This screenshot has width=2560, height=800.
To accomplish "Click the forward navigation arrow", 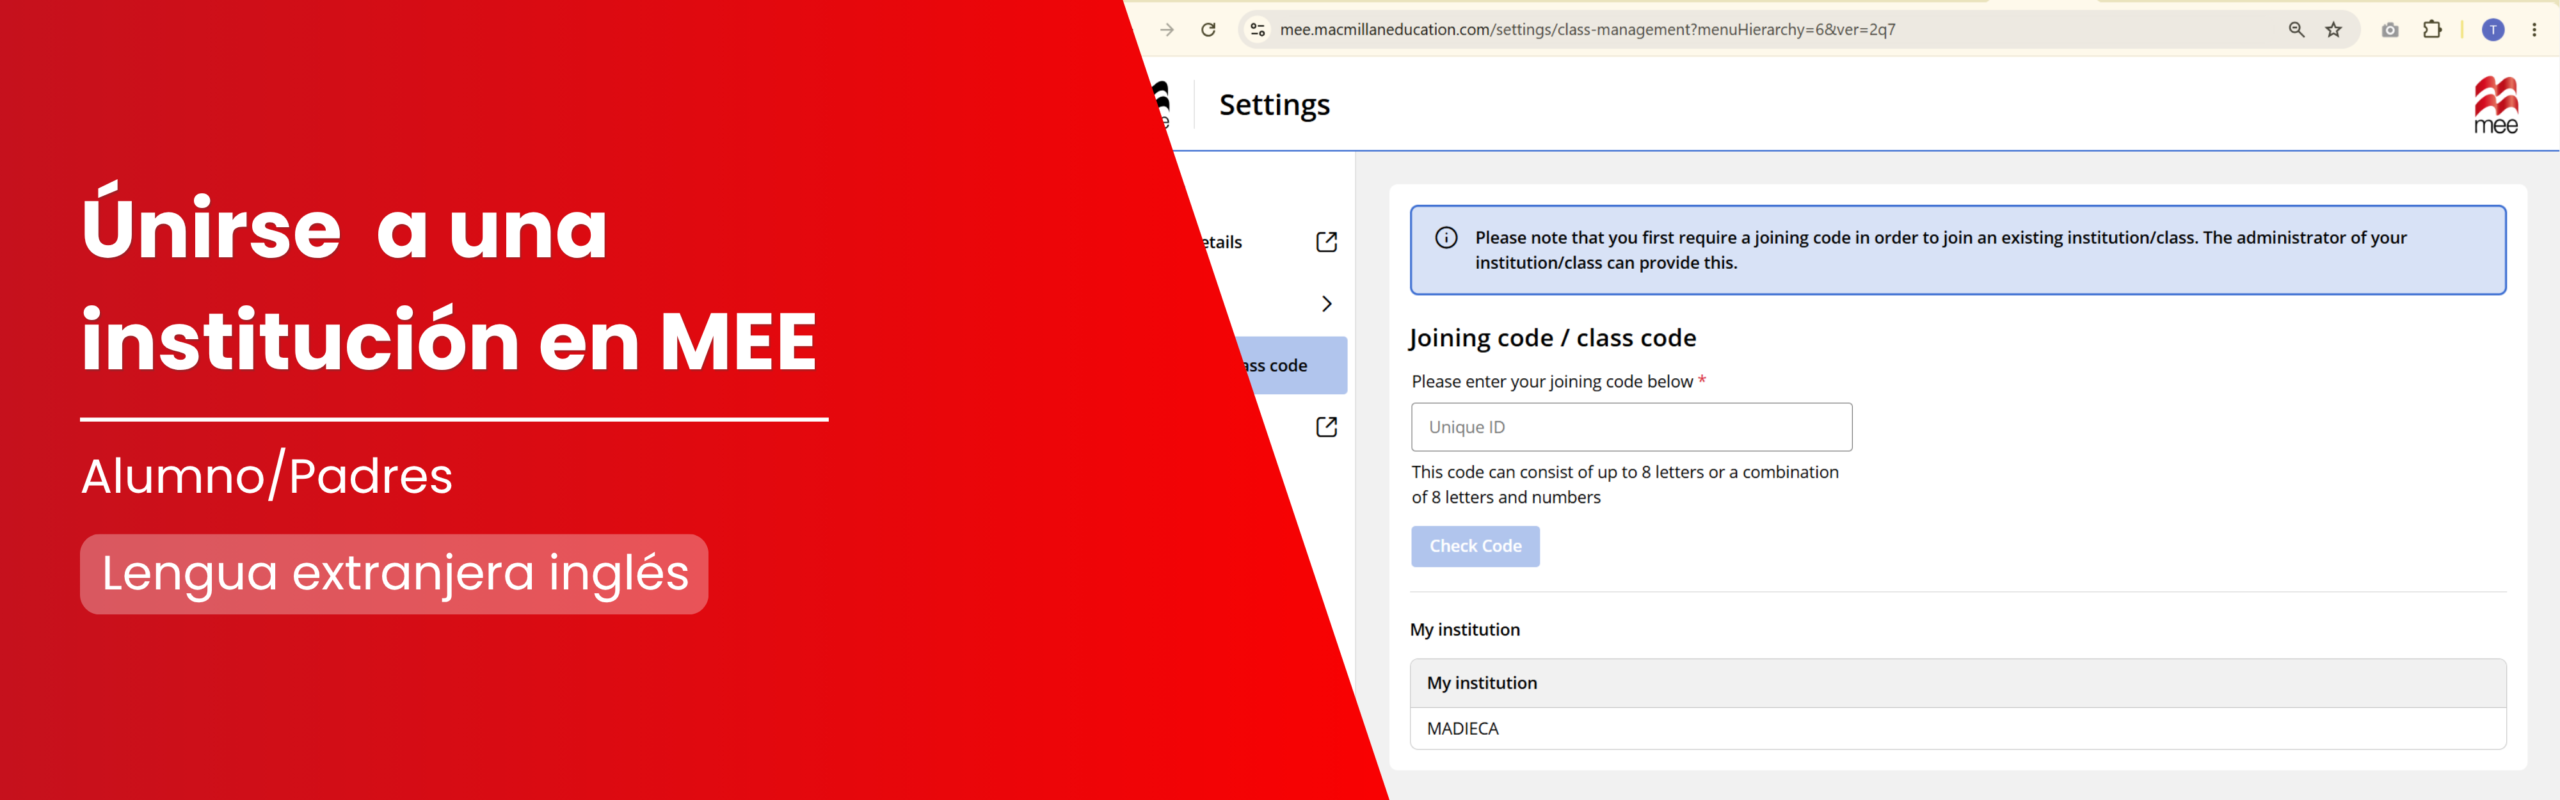I will [x=1167, y=30].
